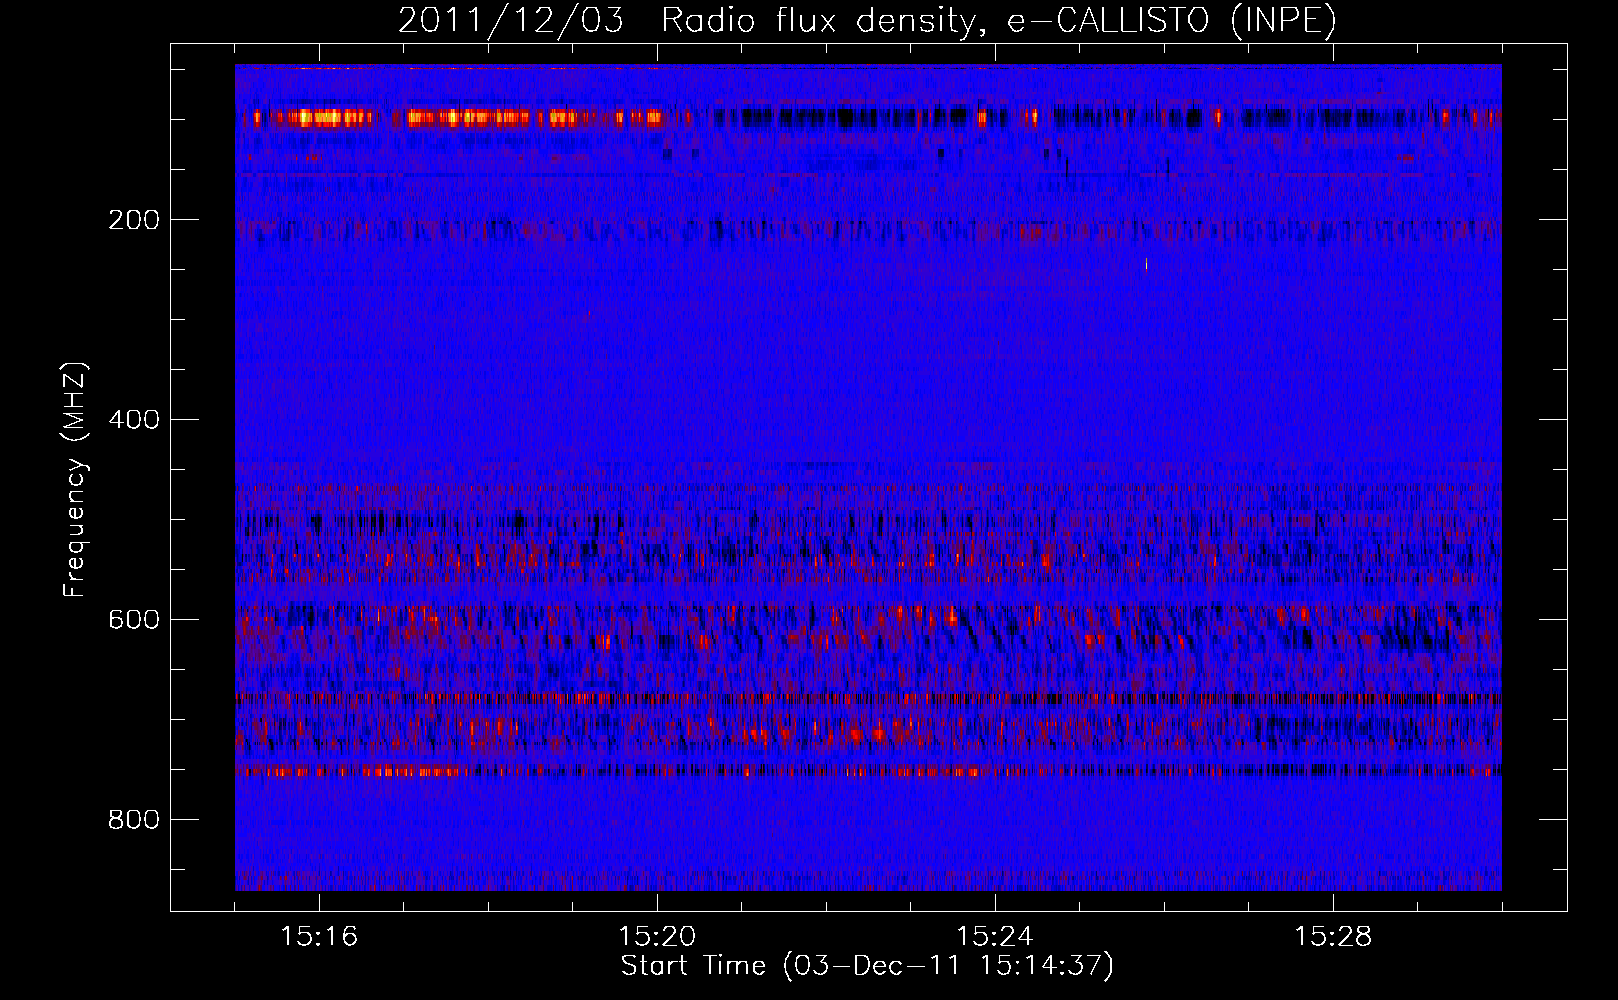Click the 600 frequency tick label
This screenshot has width=1618, height=1000.
pyautogui.click(x=133, y=620)
